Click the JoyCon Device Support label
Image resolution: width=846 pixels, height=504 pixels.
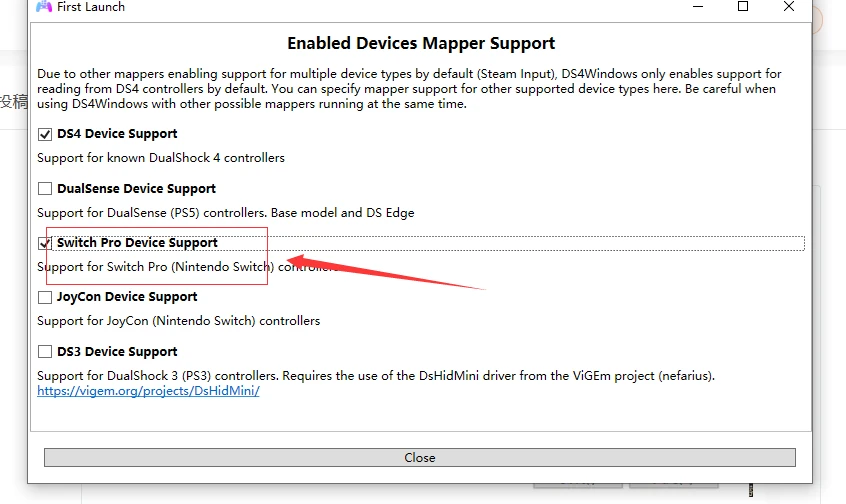[x=127, y=297]
